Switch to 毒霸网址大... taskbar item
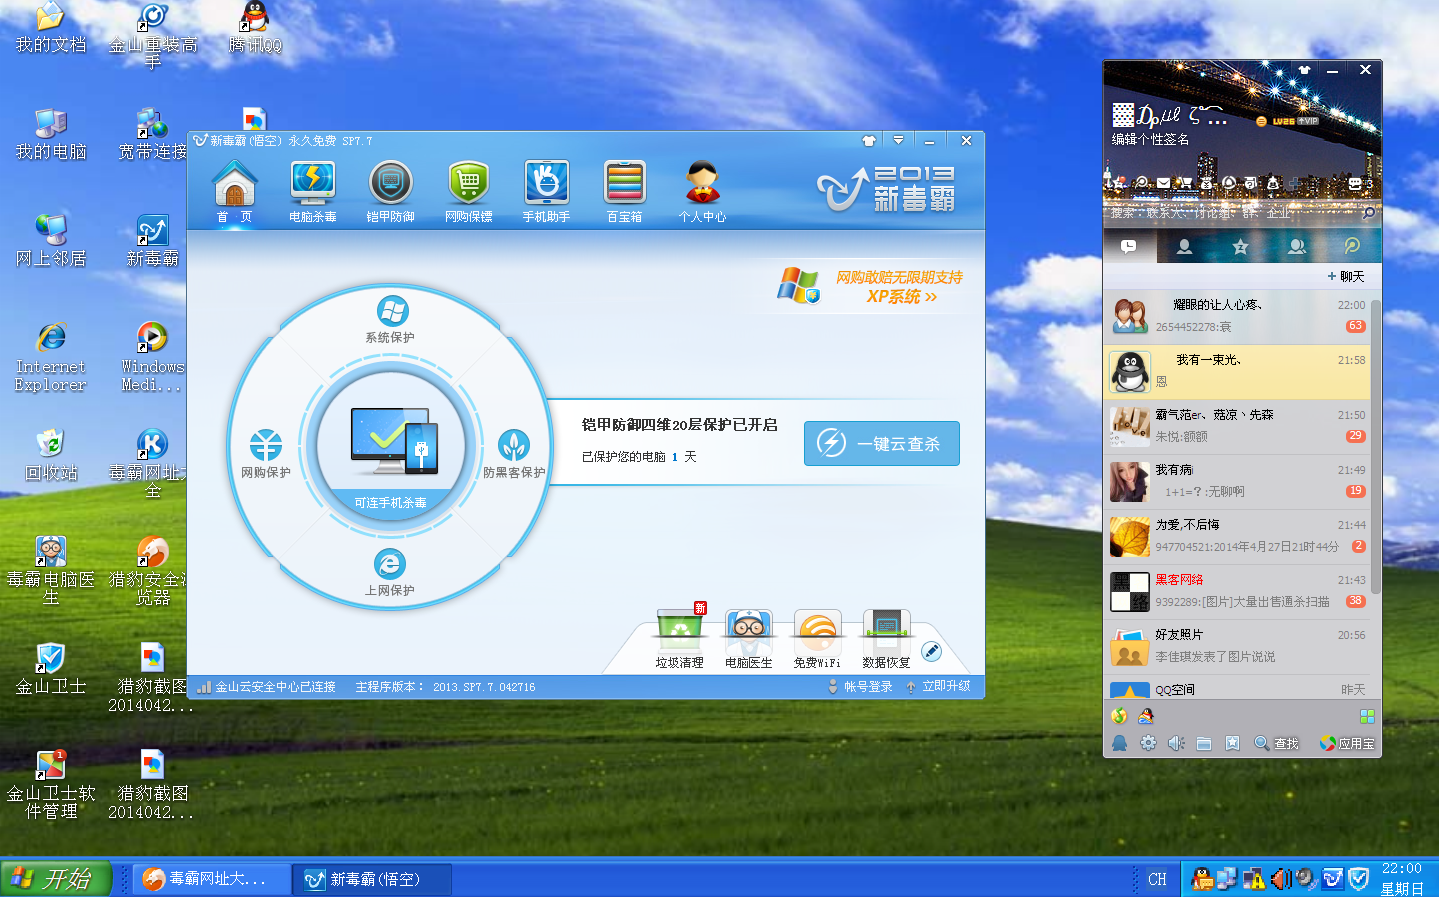The image size is (1439, 897). click(211, 879)
